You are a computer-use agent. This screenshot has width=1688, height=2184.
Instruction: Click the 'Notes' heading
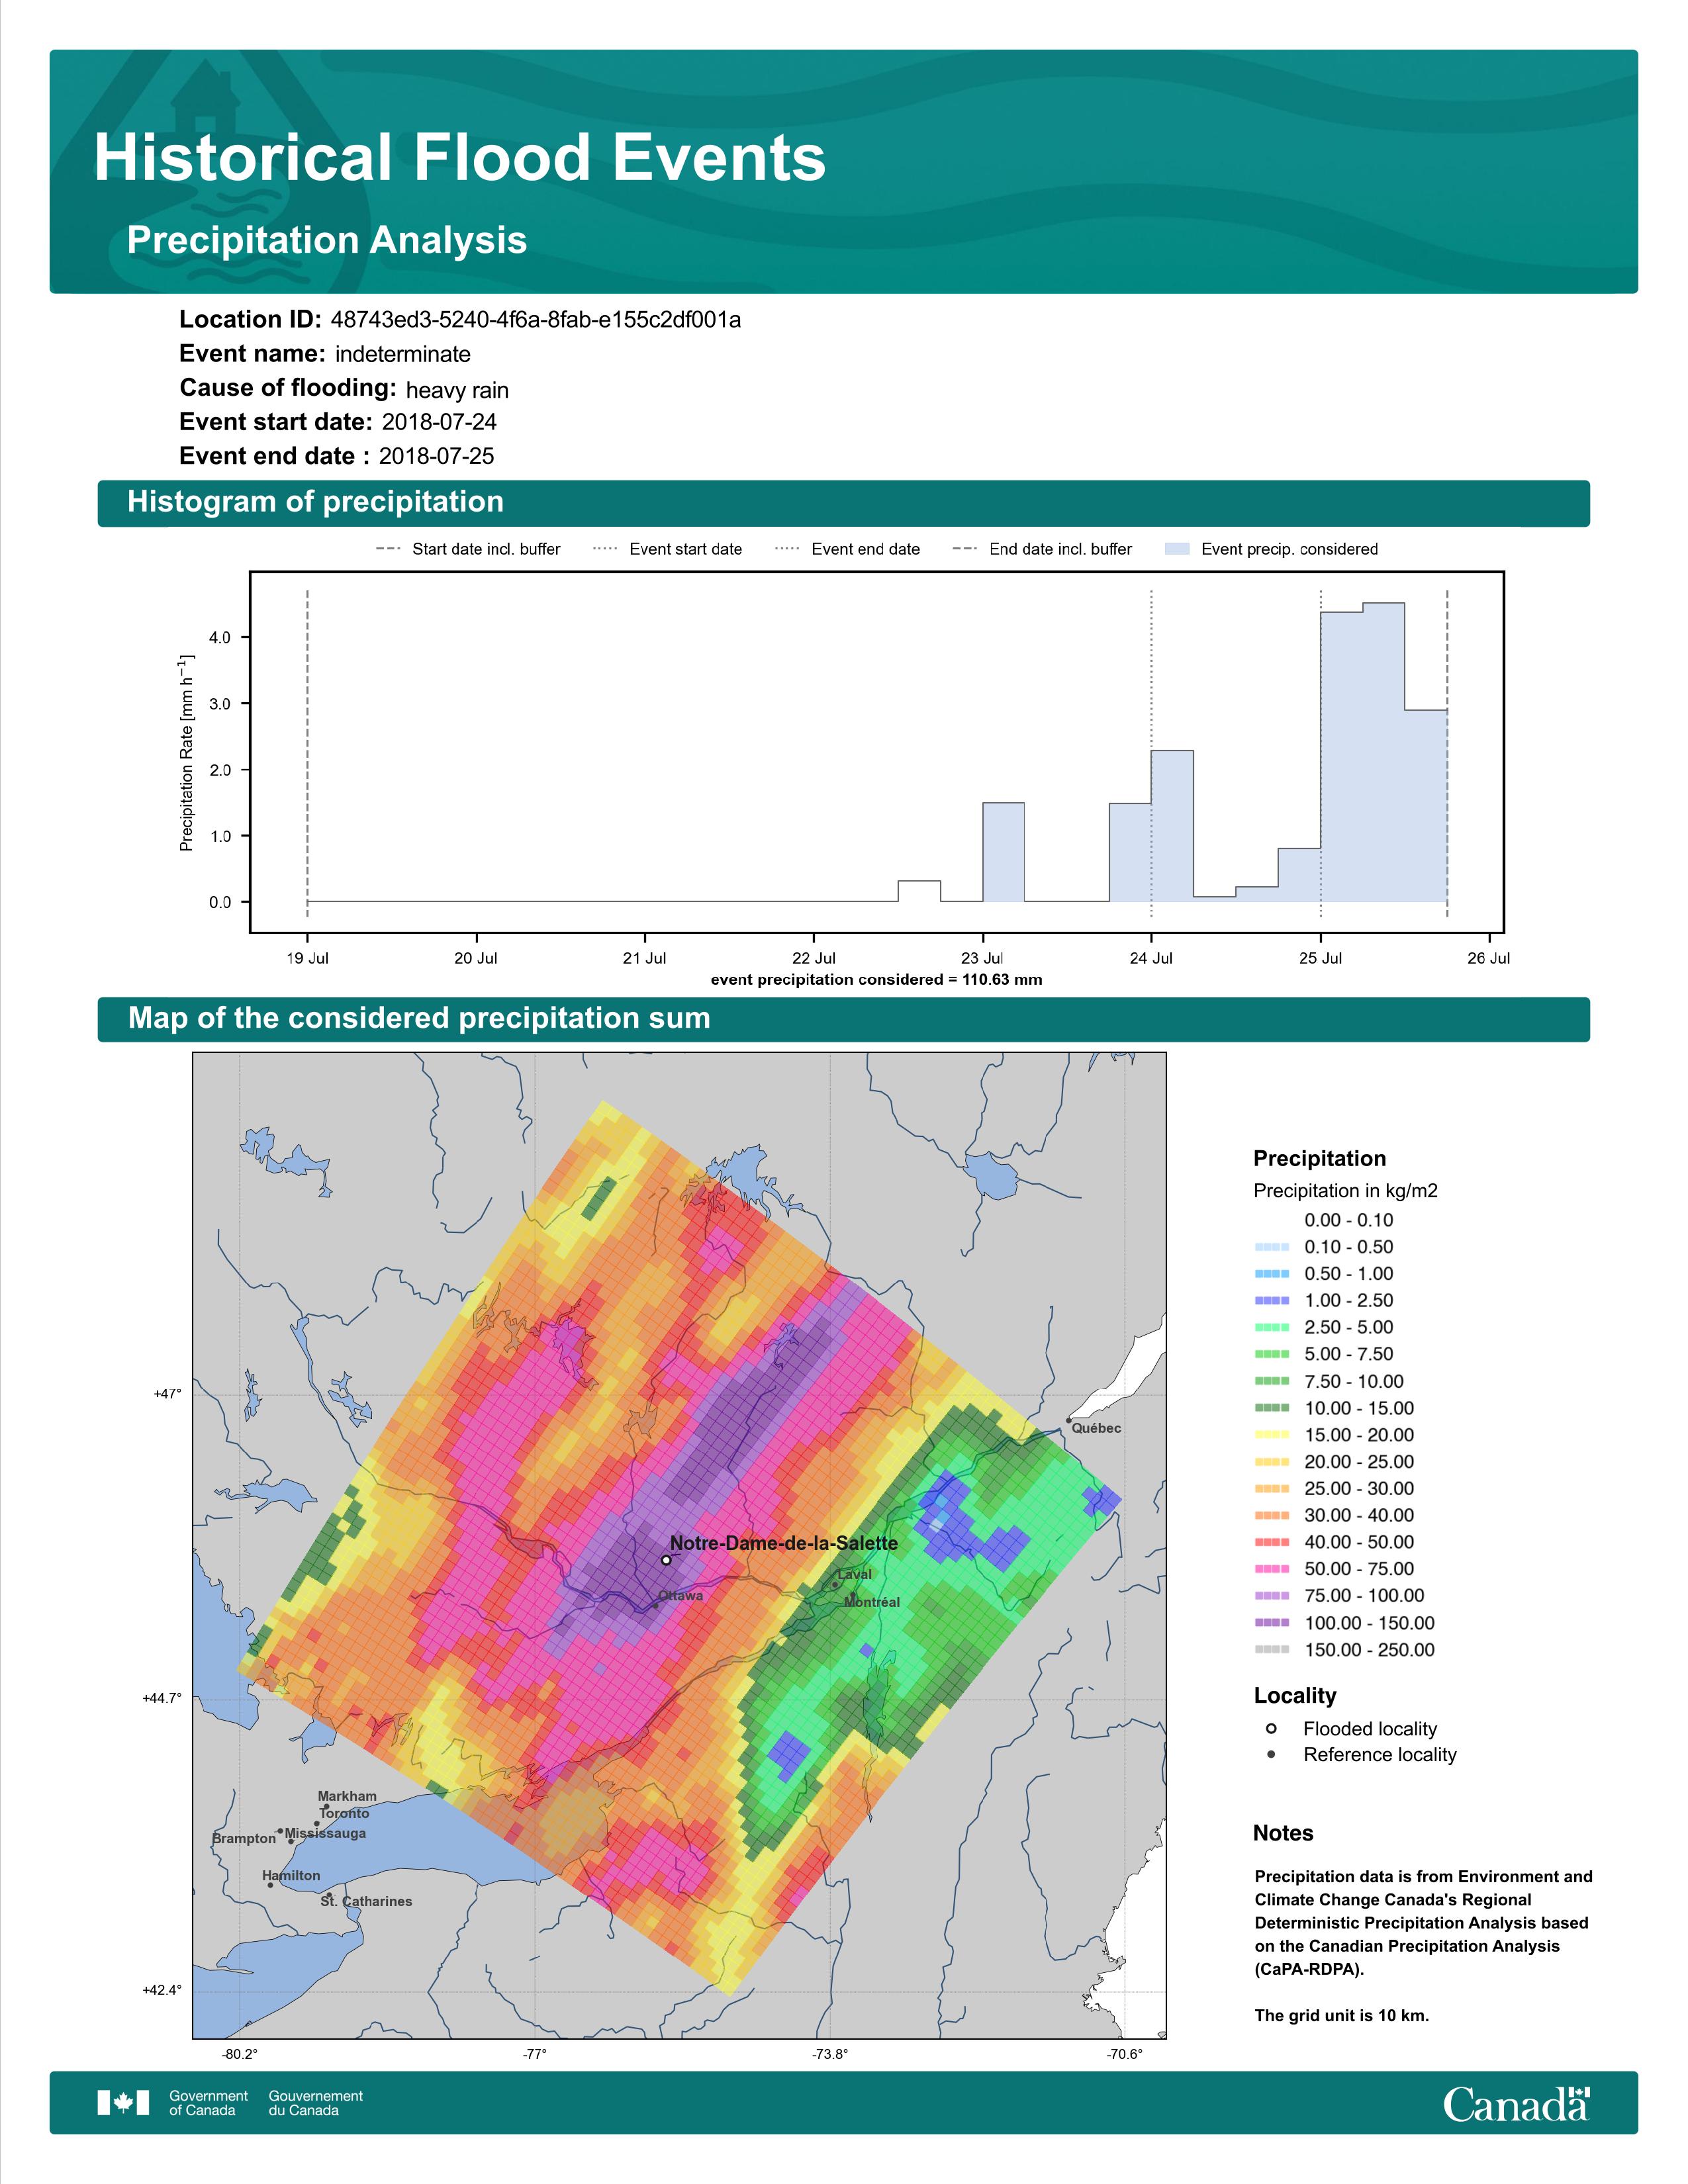pyautogui.click(x=1283, y=1833)
